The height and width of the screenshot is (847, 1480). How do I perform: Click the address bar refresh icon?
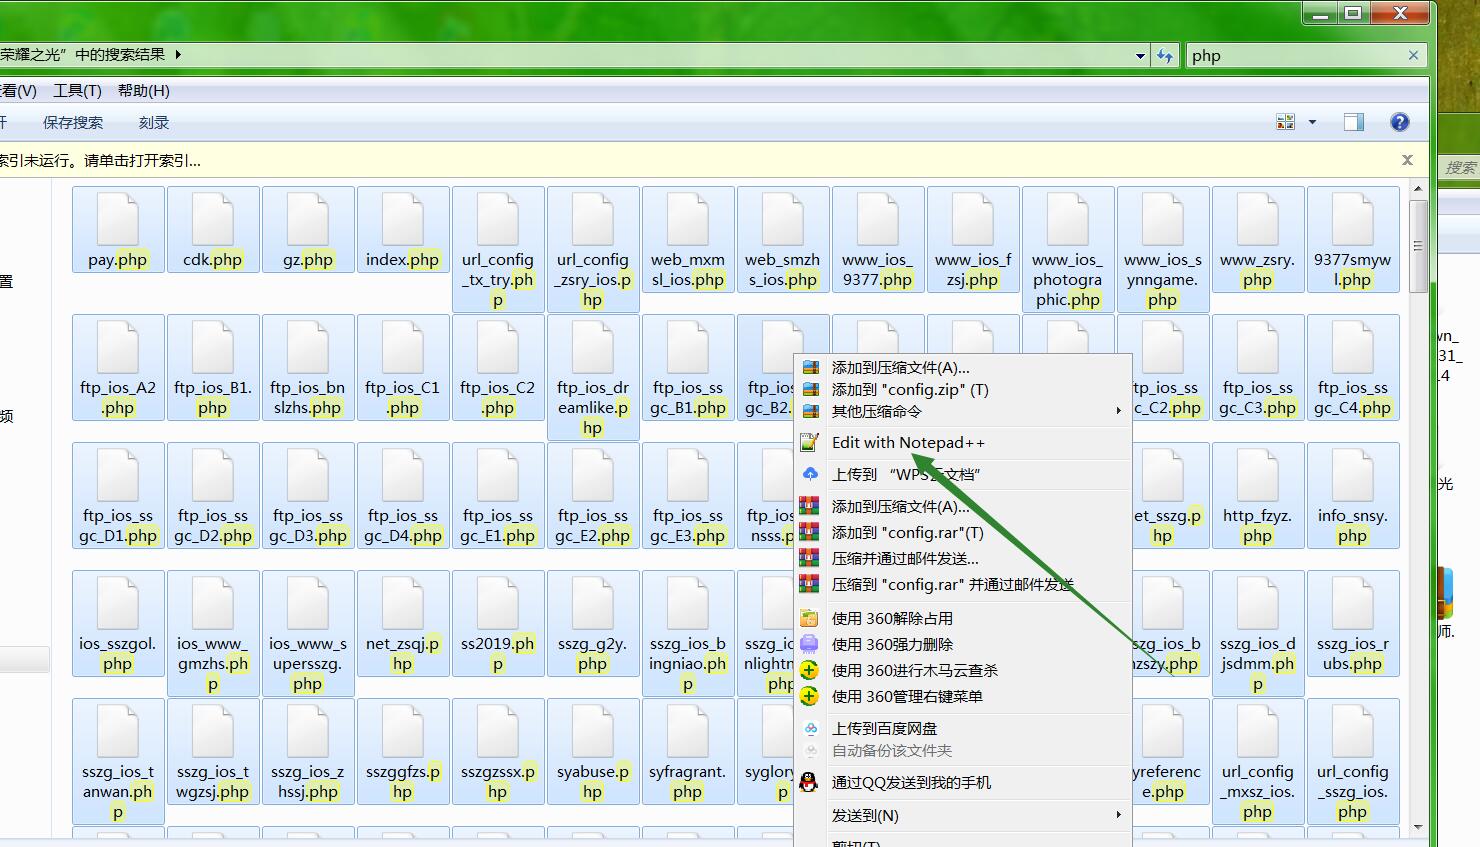tap(1165, 56)
